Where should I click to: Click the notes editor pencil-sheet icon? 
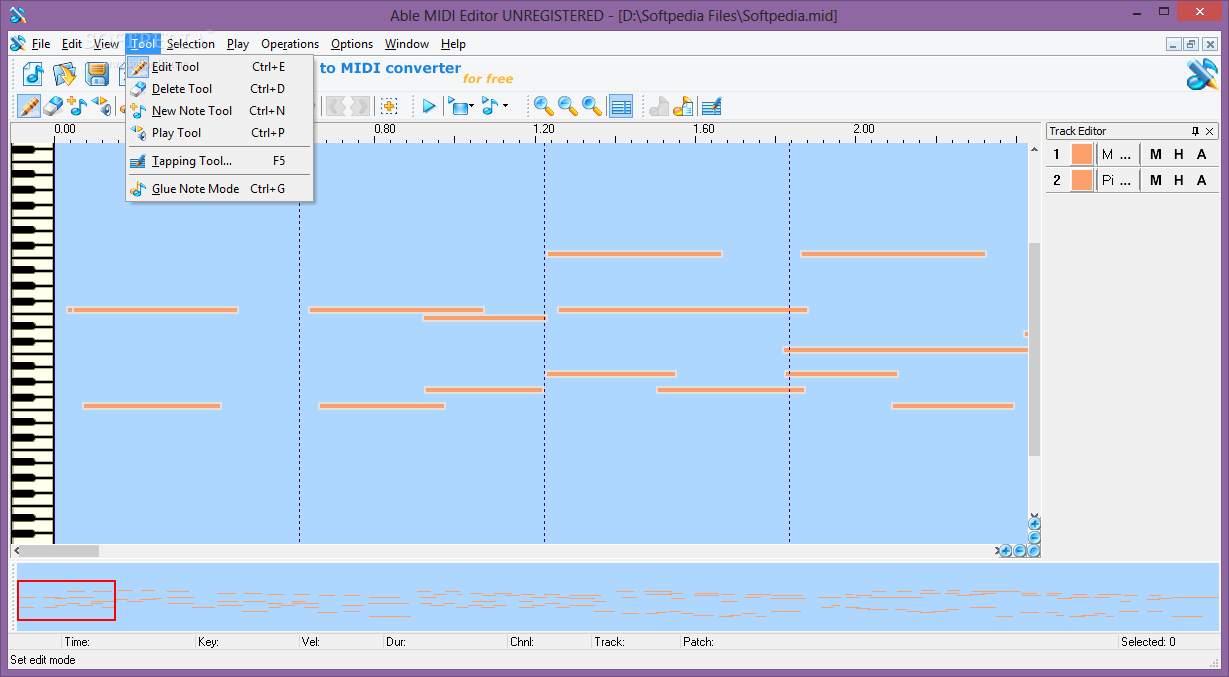711,106
